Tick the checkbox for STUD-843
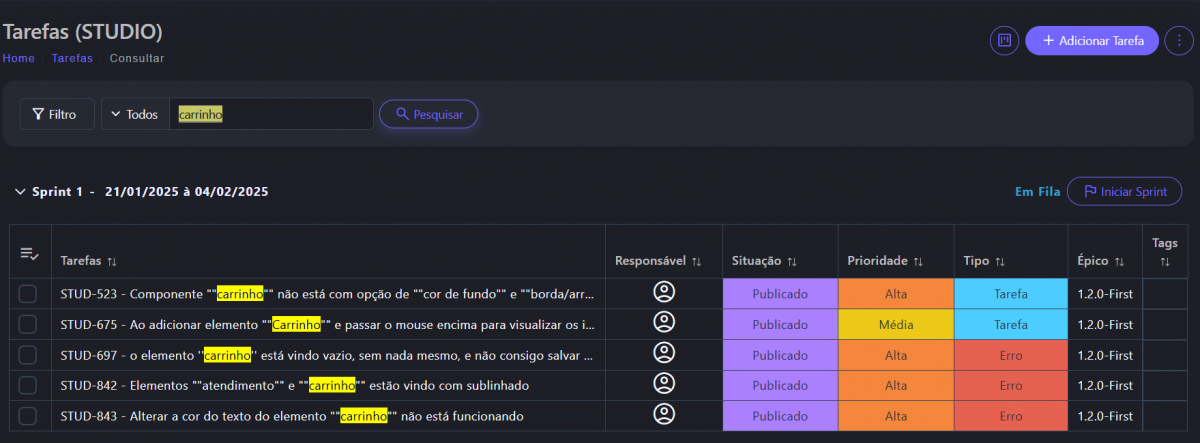1200x443 pixels. [28, 416]
